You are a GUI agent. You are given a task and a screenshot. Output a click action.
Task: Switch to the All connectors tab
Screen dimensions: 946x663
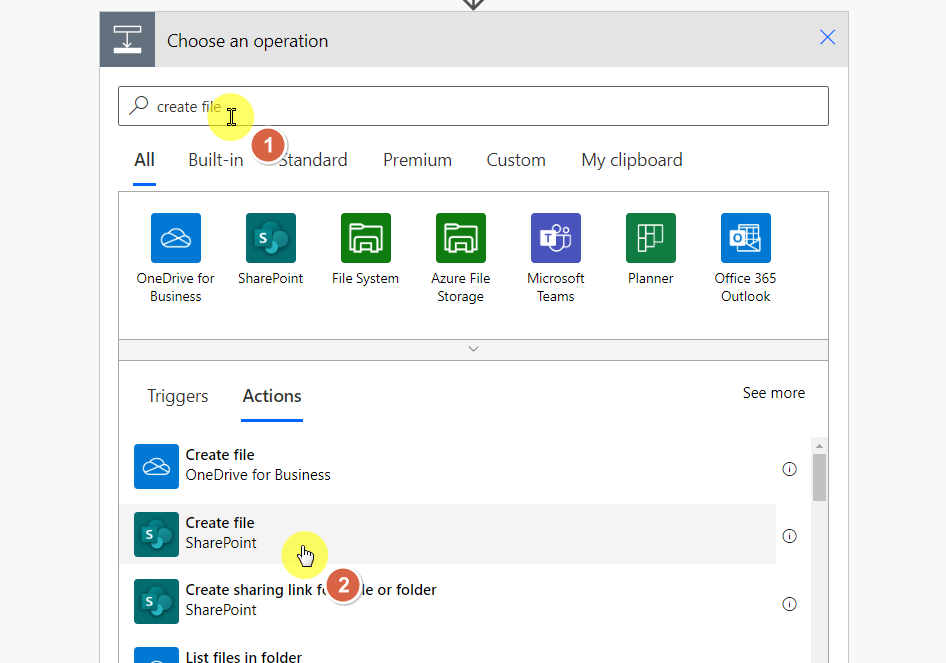coord(144,160)
